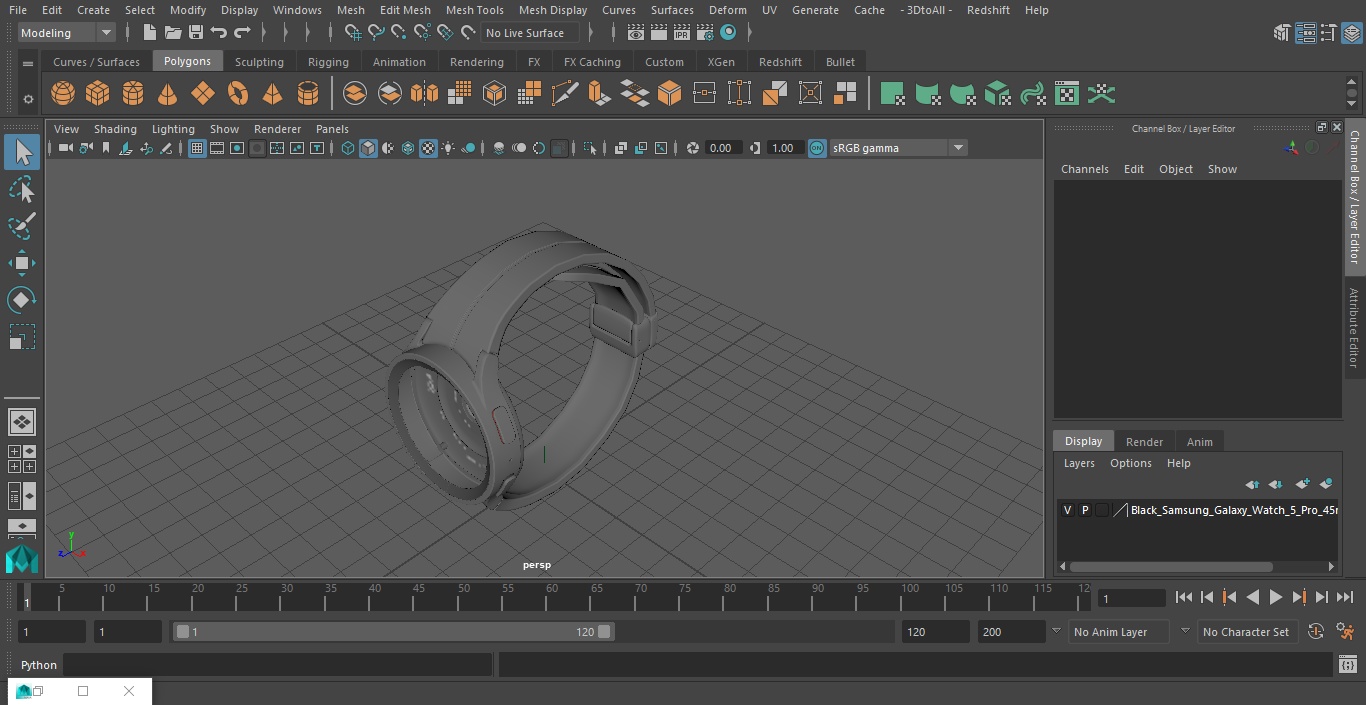Click the layer editor horizontal scrollbar
The image size is (1366, 705).
1171,566
